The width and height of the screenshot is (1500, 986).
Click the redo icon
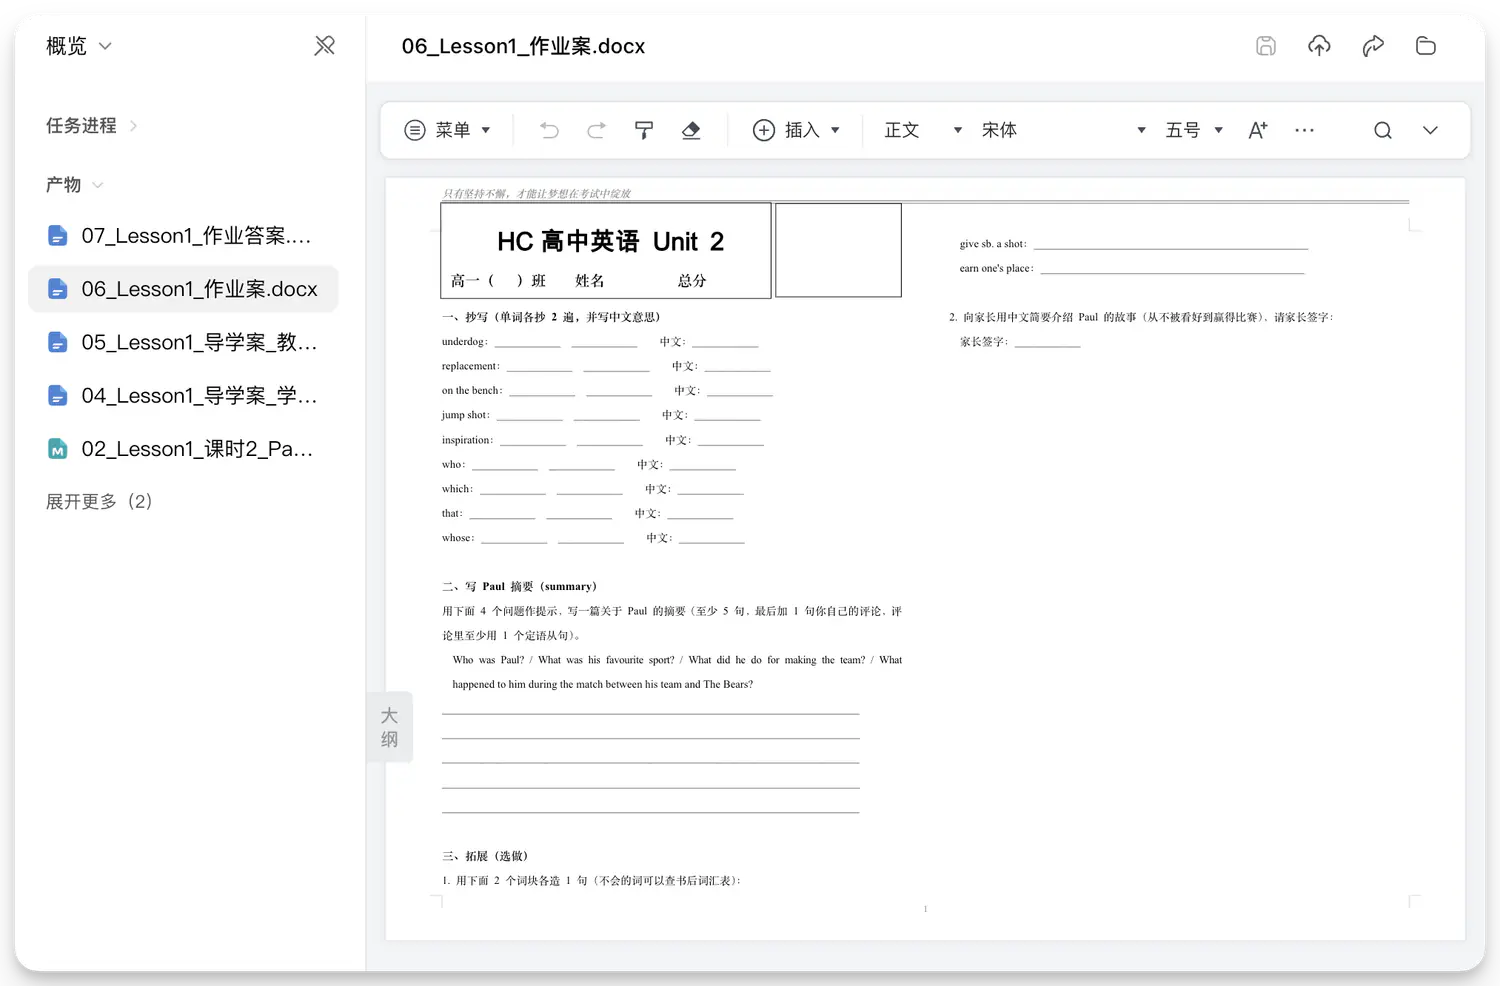click(596, 130)
